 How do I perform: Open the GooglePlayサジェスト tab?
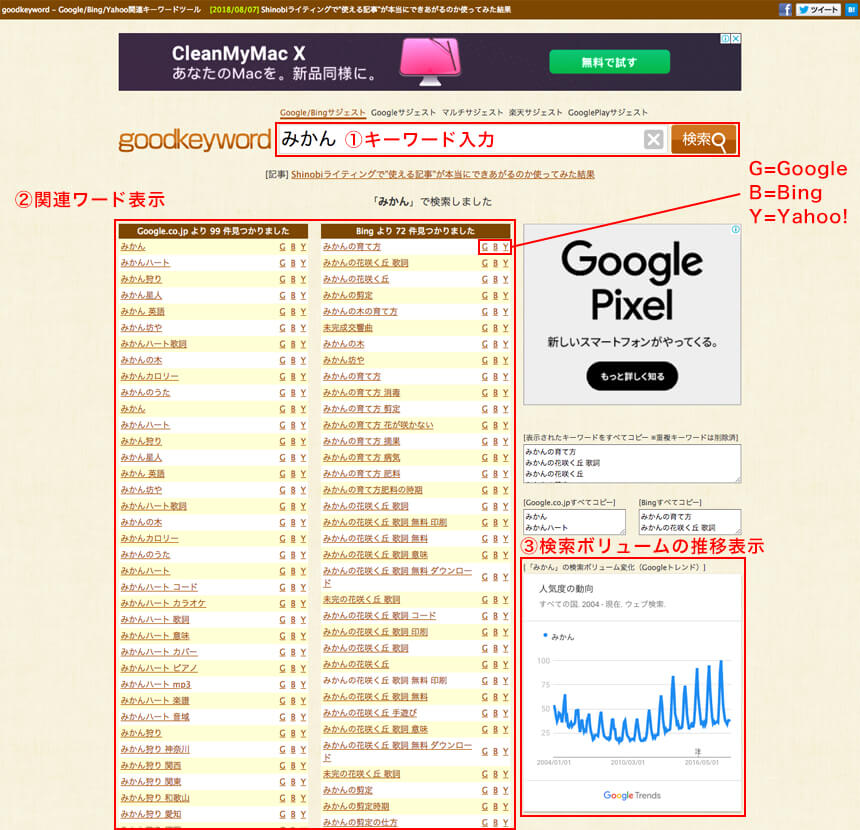tap(608, 112)
